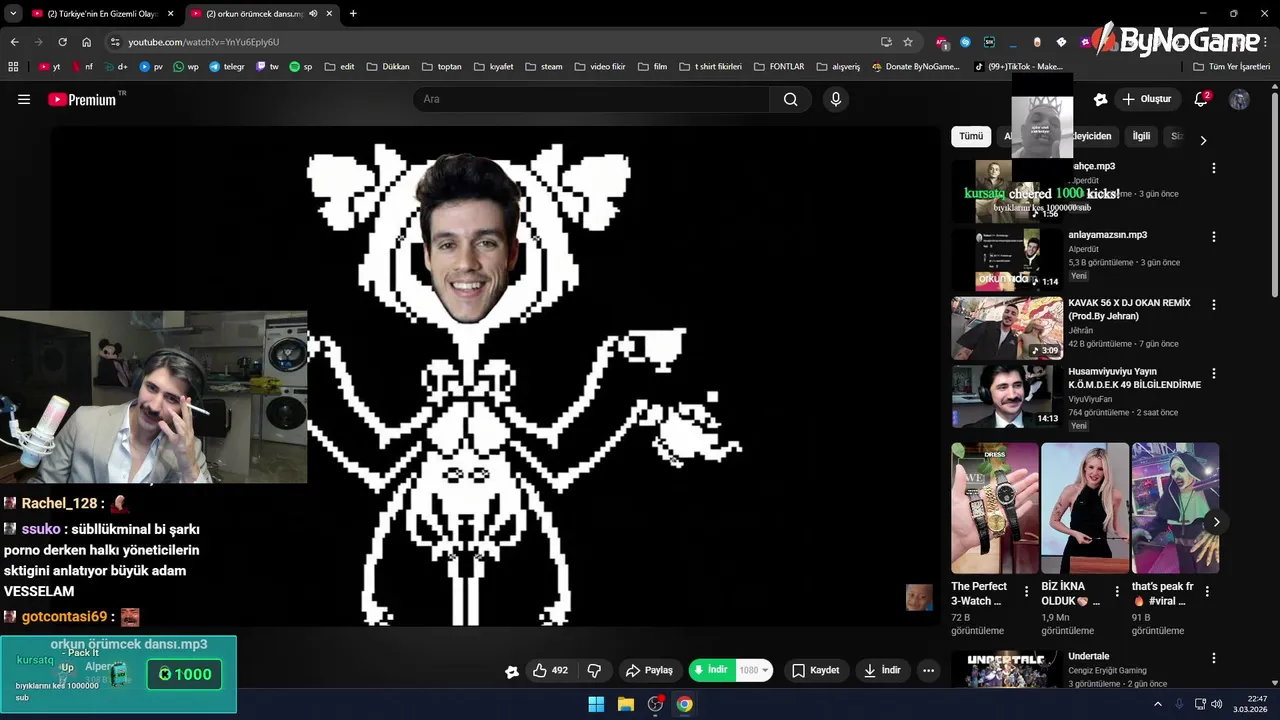Dislike the video with thumbs down
The width and height of the screenshot is (1280, 720).
click(594, 670)
